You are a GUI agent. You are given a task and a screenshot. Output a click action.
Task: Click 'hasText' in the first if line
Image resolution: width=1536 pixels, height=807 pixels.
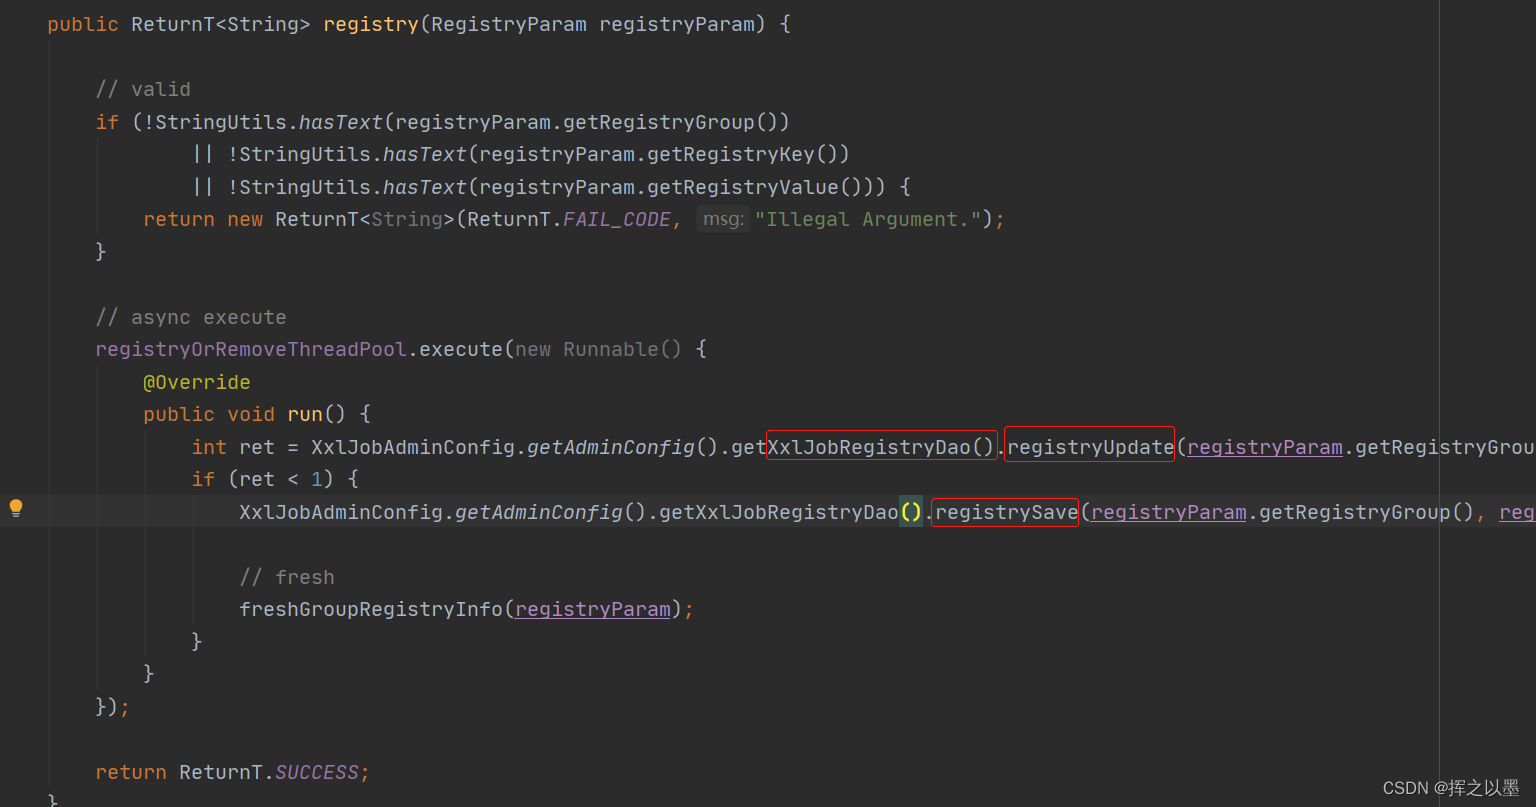[x=341, y=122]
